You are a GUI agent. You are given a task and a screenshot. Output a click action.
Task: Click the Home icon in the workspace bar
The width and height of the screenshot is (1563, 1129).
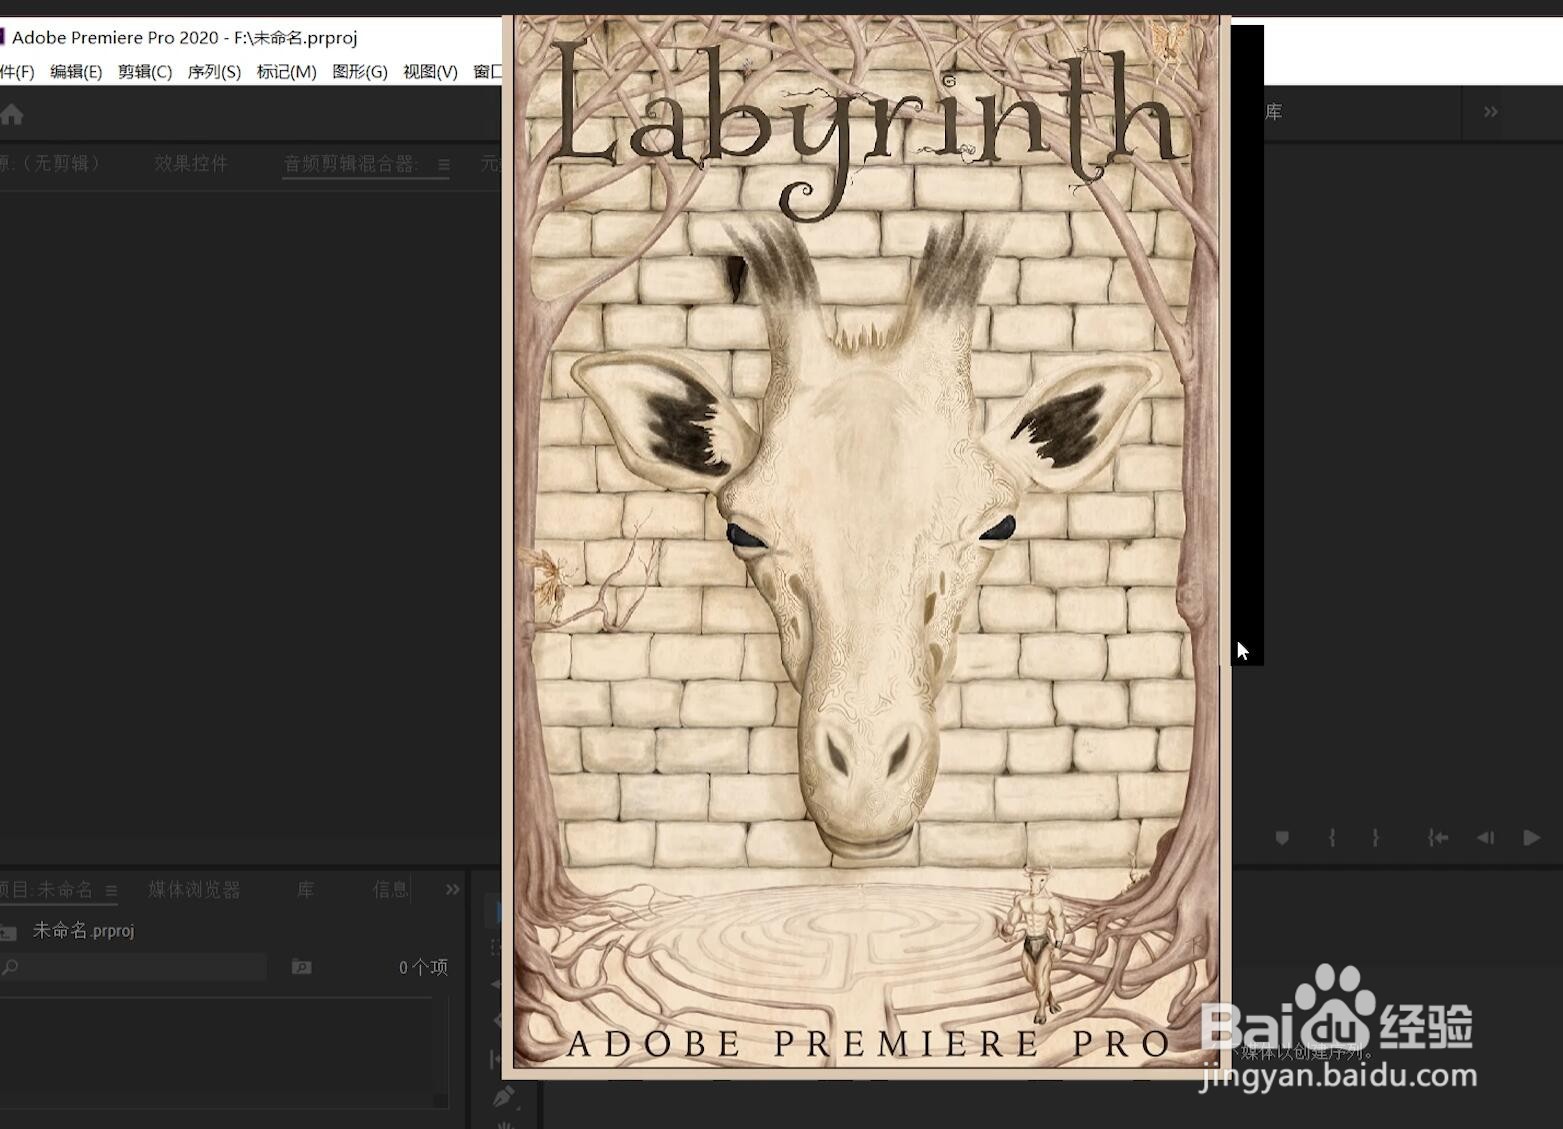click(11, 115)
